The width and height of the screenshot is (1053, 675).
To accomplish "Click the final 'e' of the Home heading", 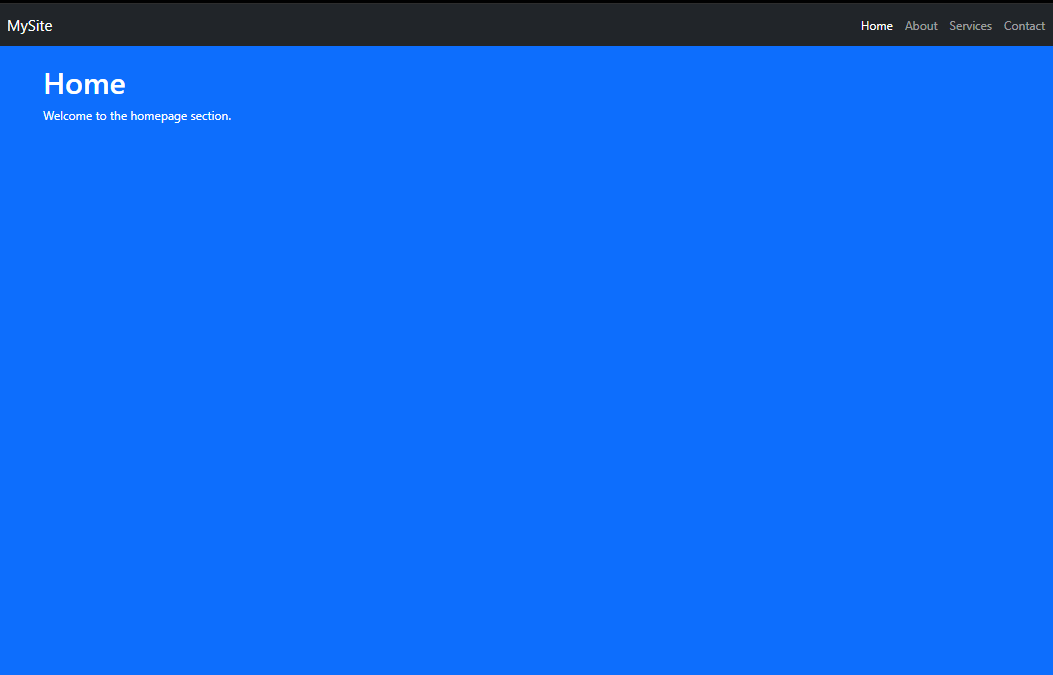I will (x=117, y=86).
